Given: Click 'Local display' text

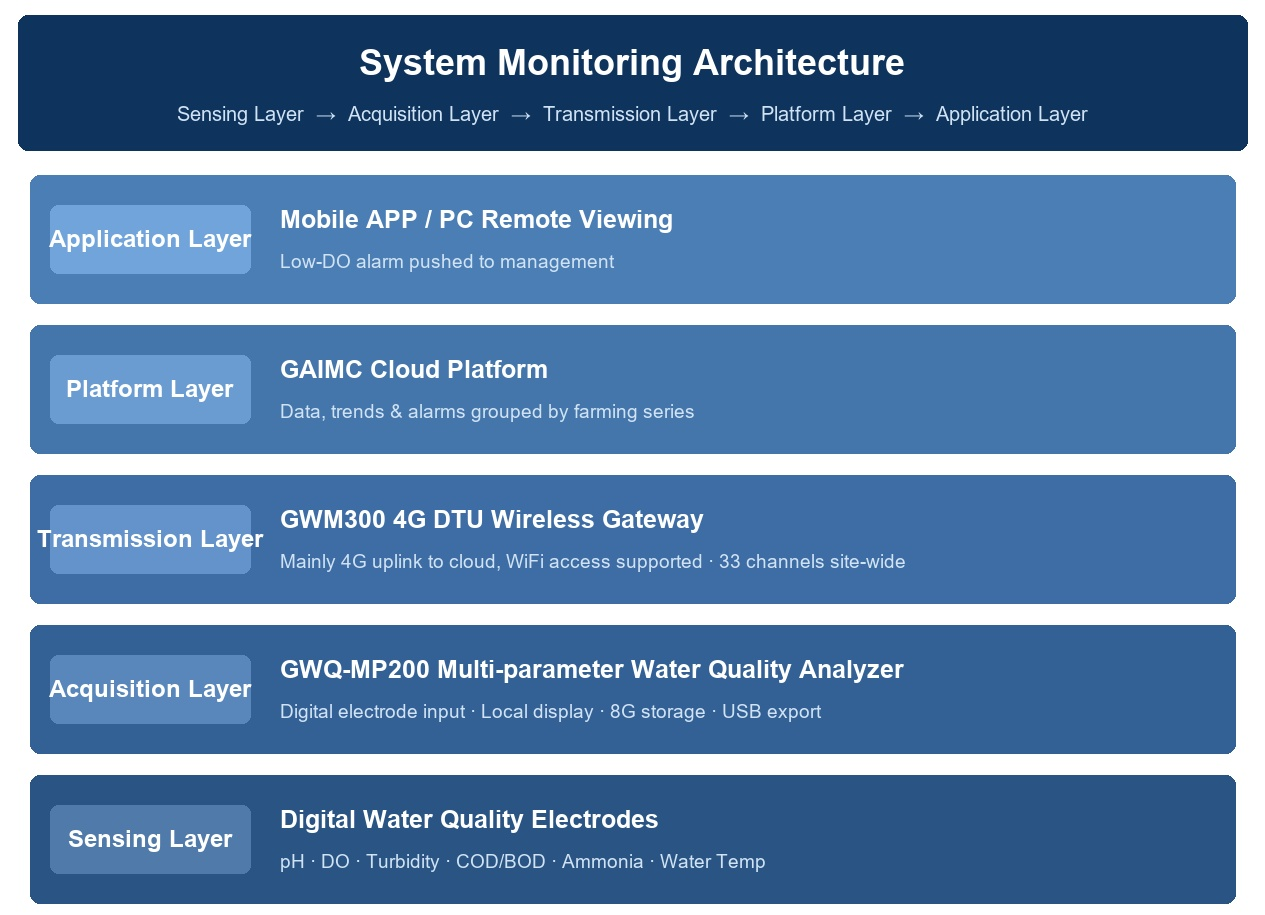Looking at the screenshot, I should point(537,712).
